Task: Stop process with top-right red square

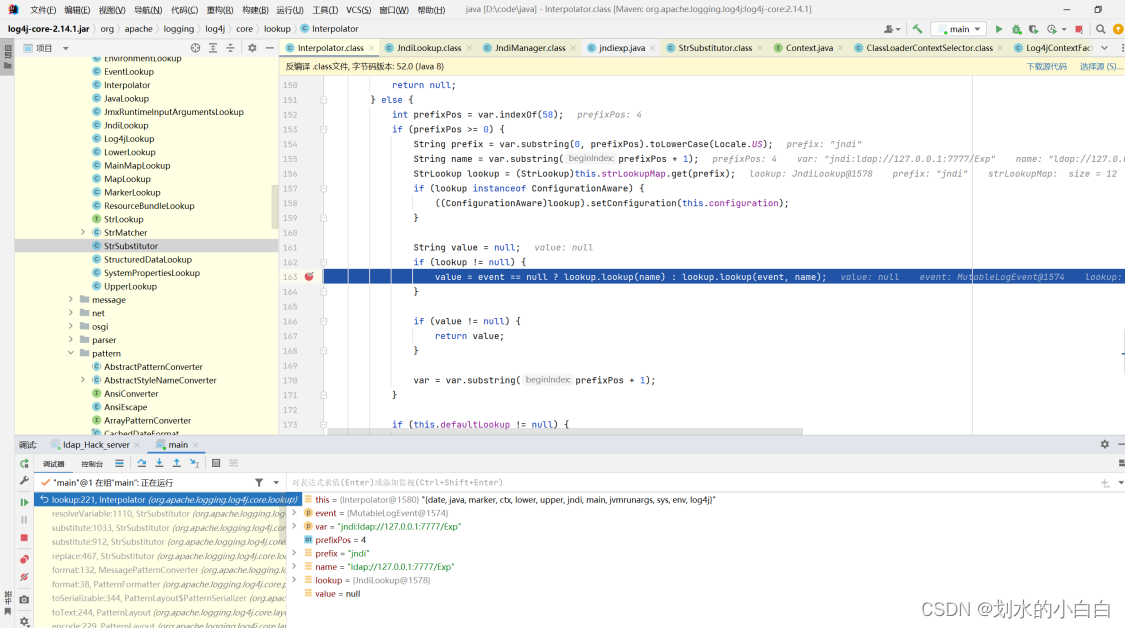Action: pos(1079,29)
